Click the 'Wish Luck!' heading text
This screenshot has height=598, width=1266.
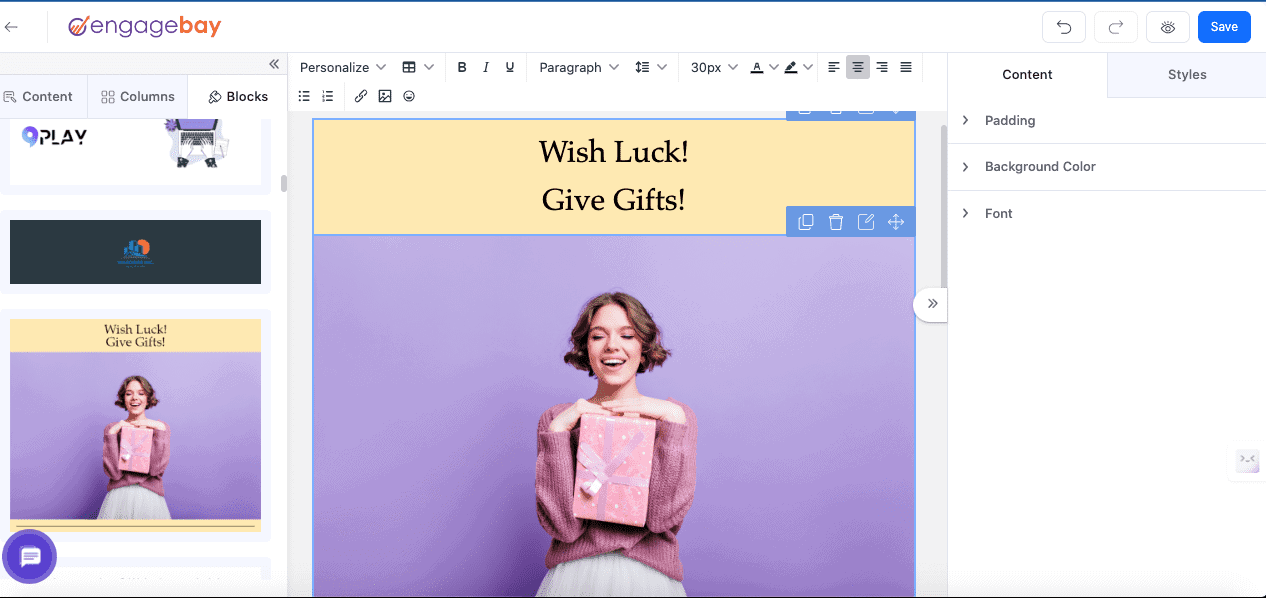point(614,152)
